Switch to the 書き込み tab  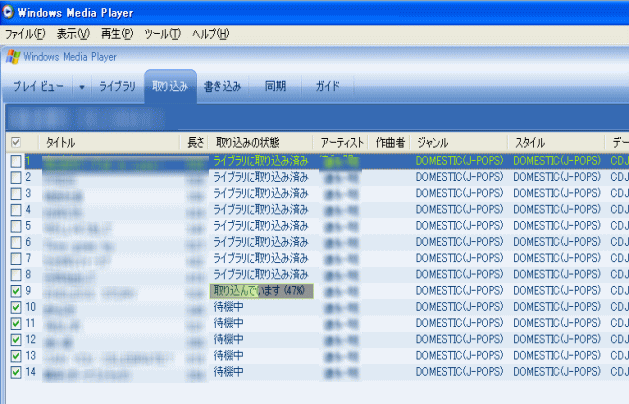click(x=222, y=86)
